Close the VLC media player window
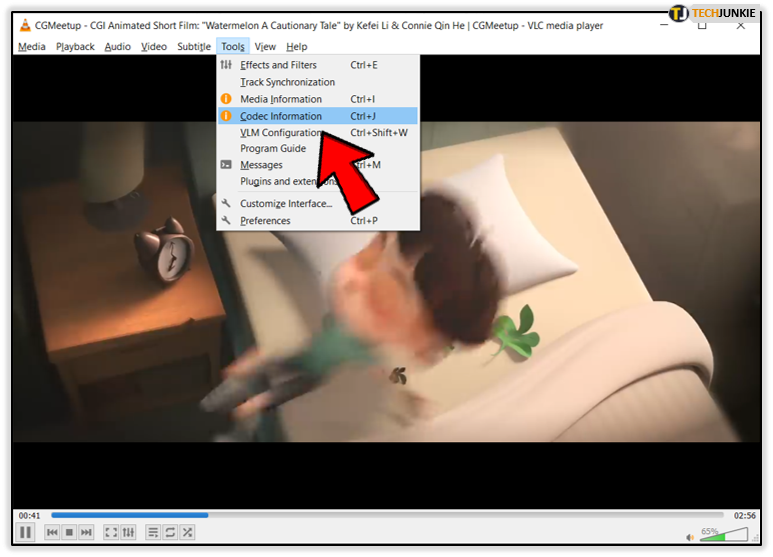Image resolution: width=773 pixels, height=557 pixels. pyautogui.click(x=740, y=25)
